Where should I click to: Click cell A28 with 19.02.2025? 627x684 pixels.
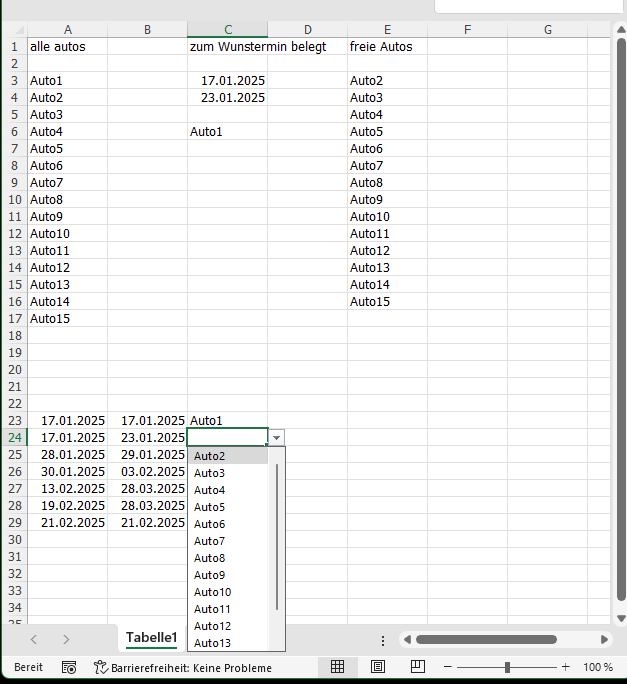click(x=68, y=506)
